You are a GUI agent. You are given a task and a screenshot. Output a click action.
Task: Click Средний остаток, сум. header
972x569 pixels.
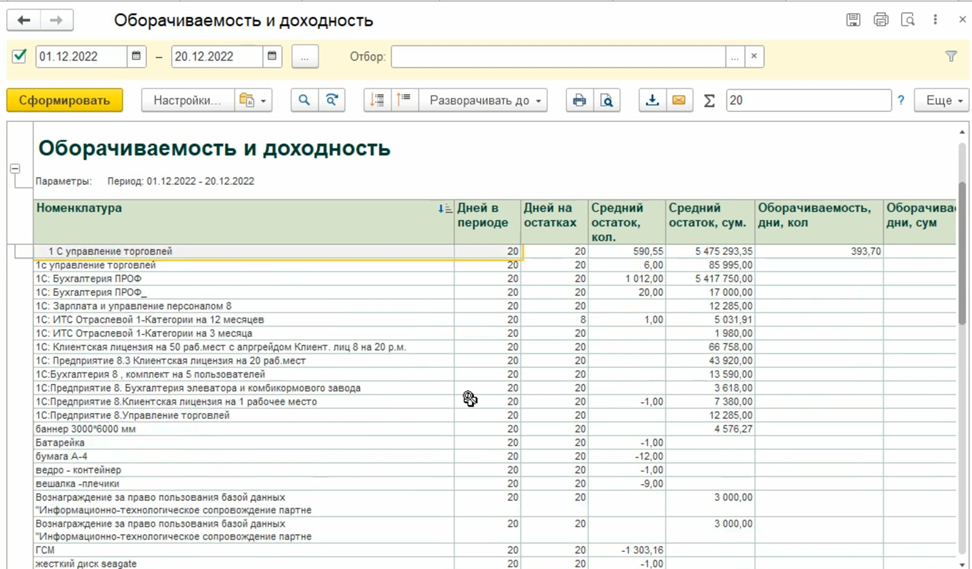[711, 221]
